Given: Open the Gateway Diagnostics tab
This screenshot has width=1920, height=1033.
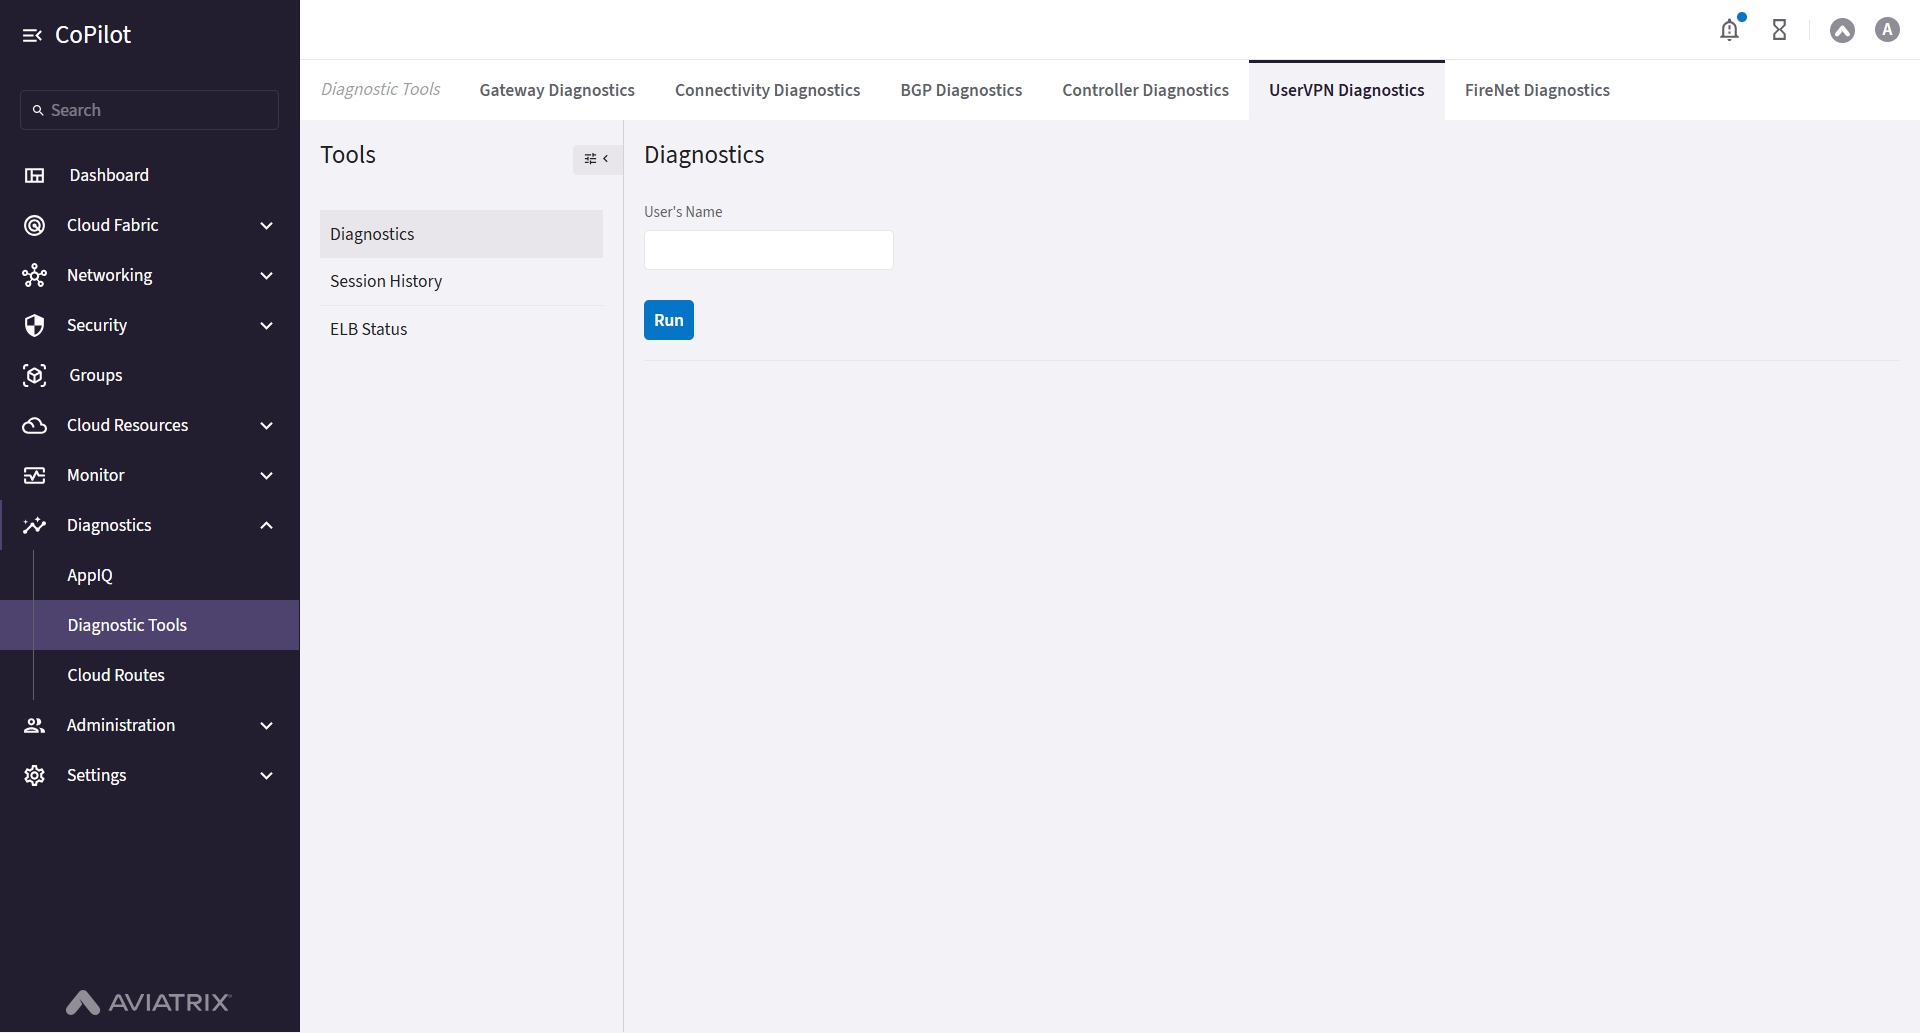Looking at the screenshot, I should (x=557, y=90).
